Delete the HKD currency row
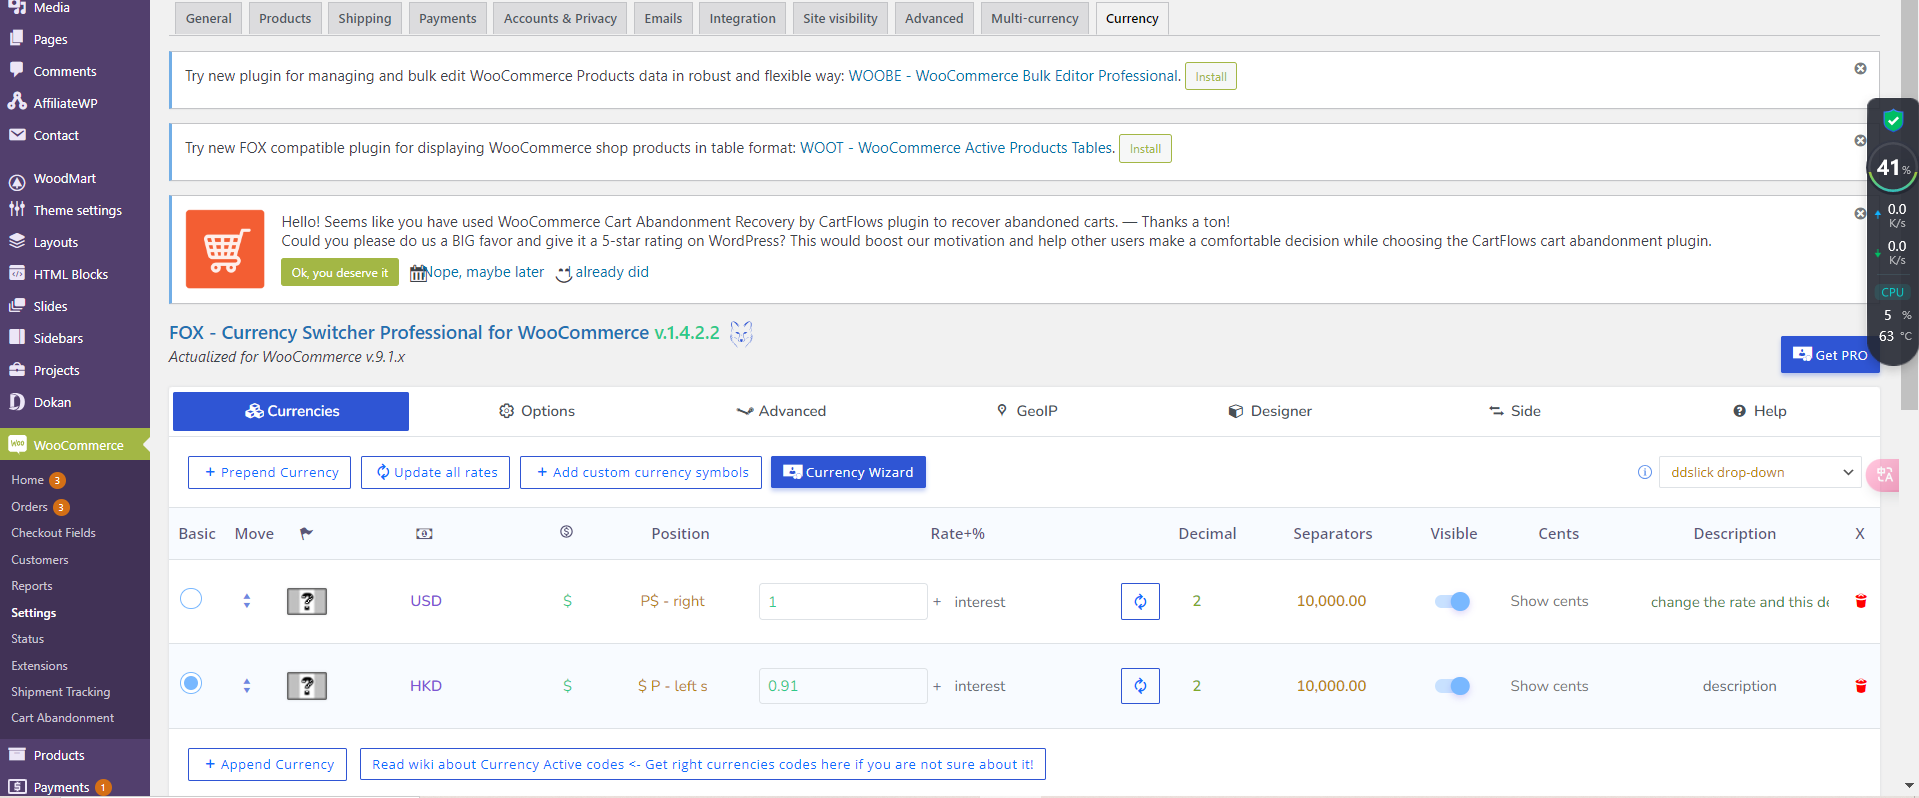Screen dimensions: 1919x798 pos(1861,686)
